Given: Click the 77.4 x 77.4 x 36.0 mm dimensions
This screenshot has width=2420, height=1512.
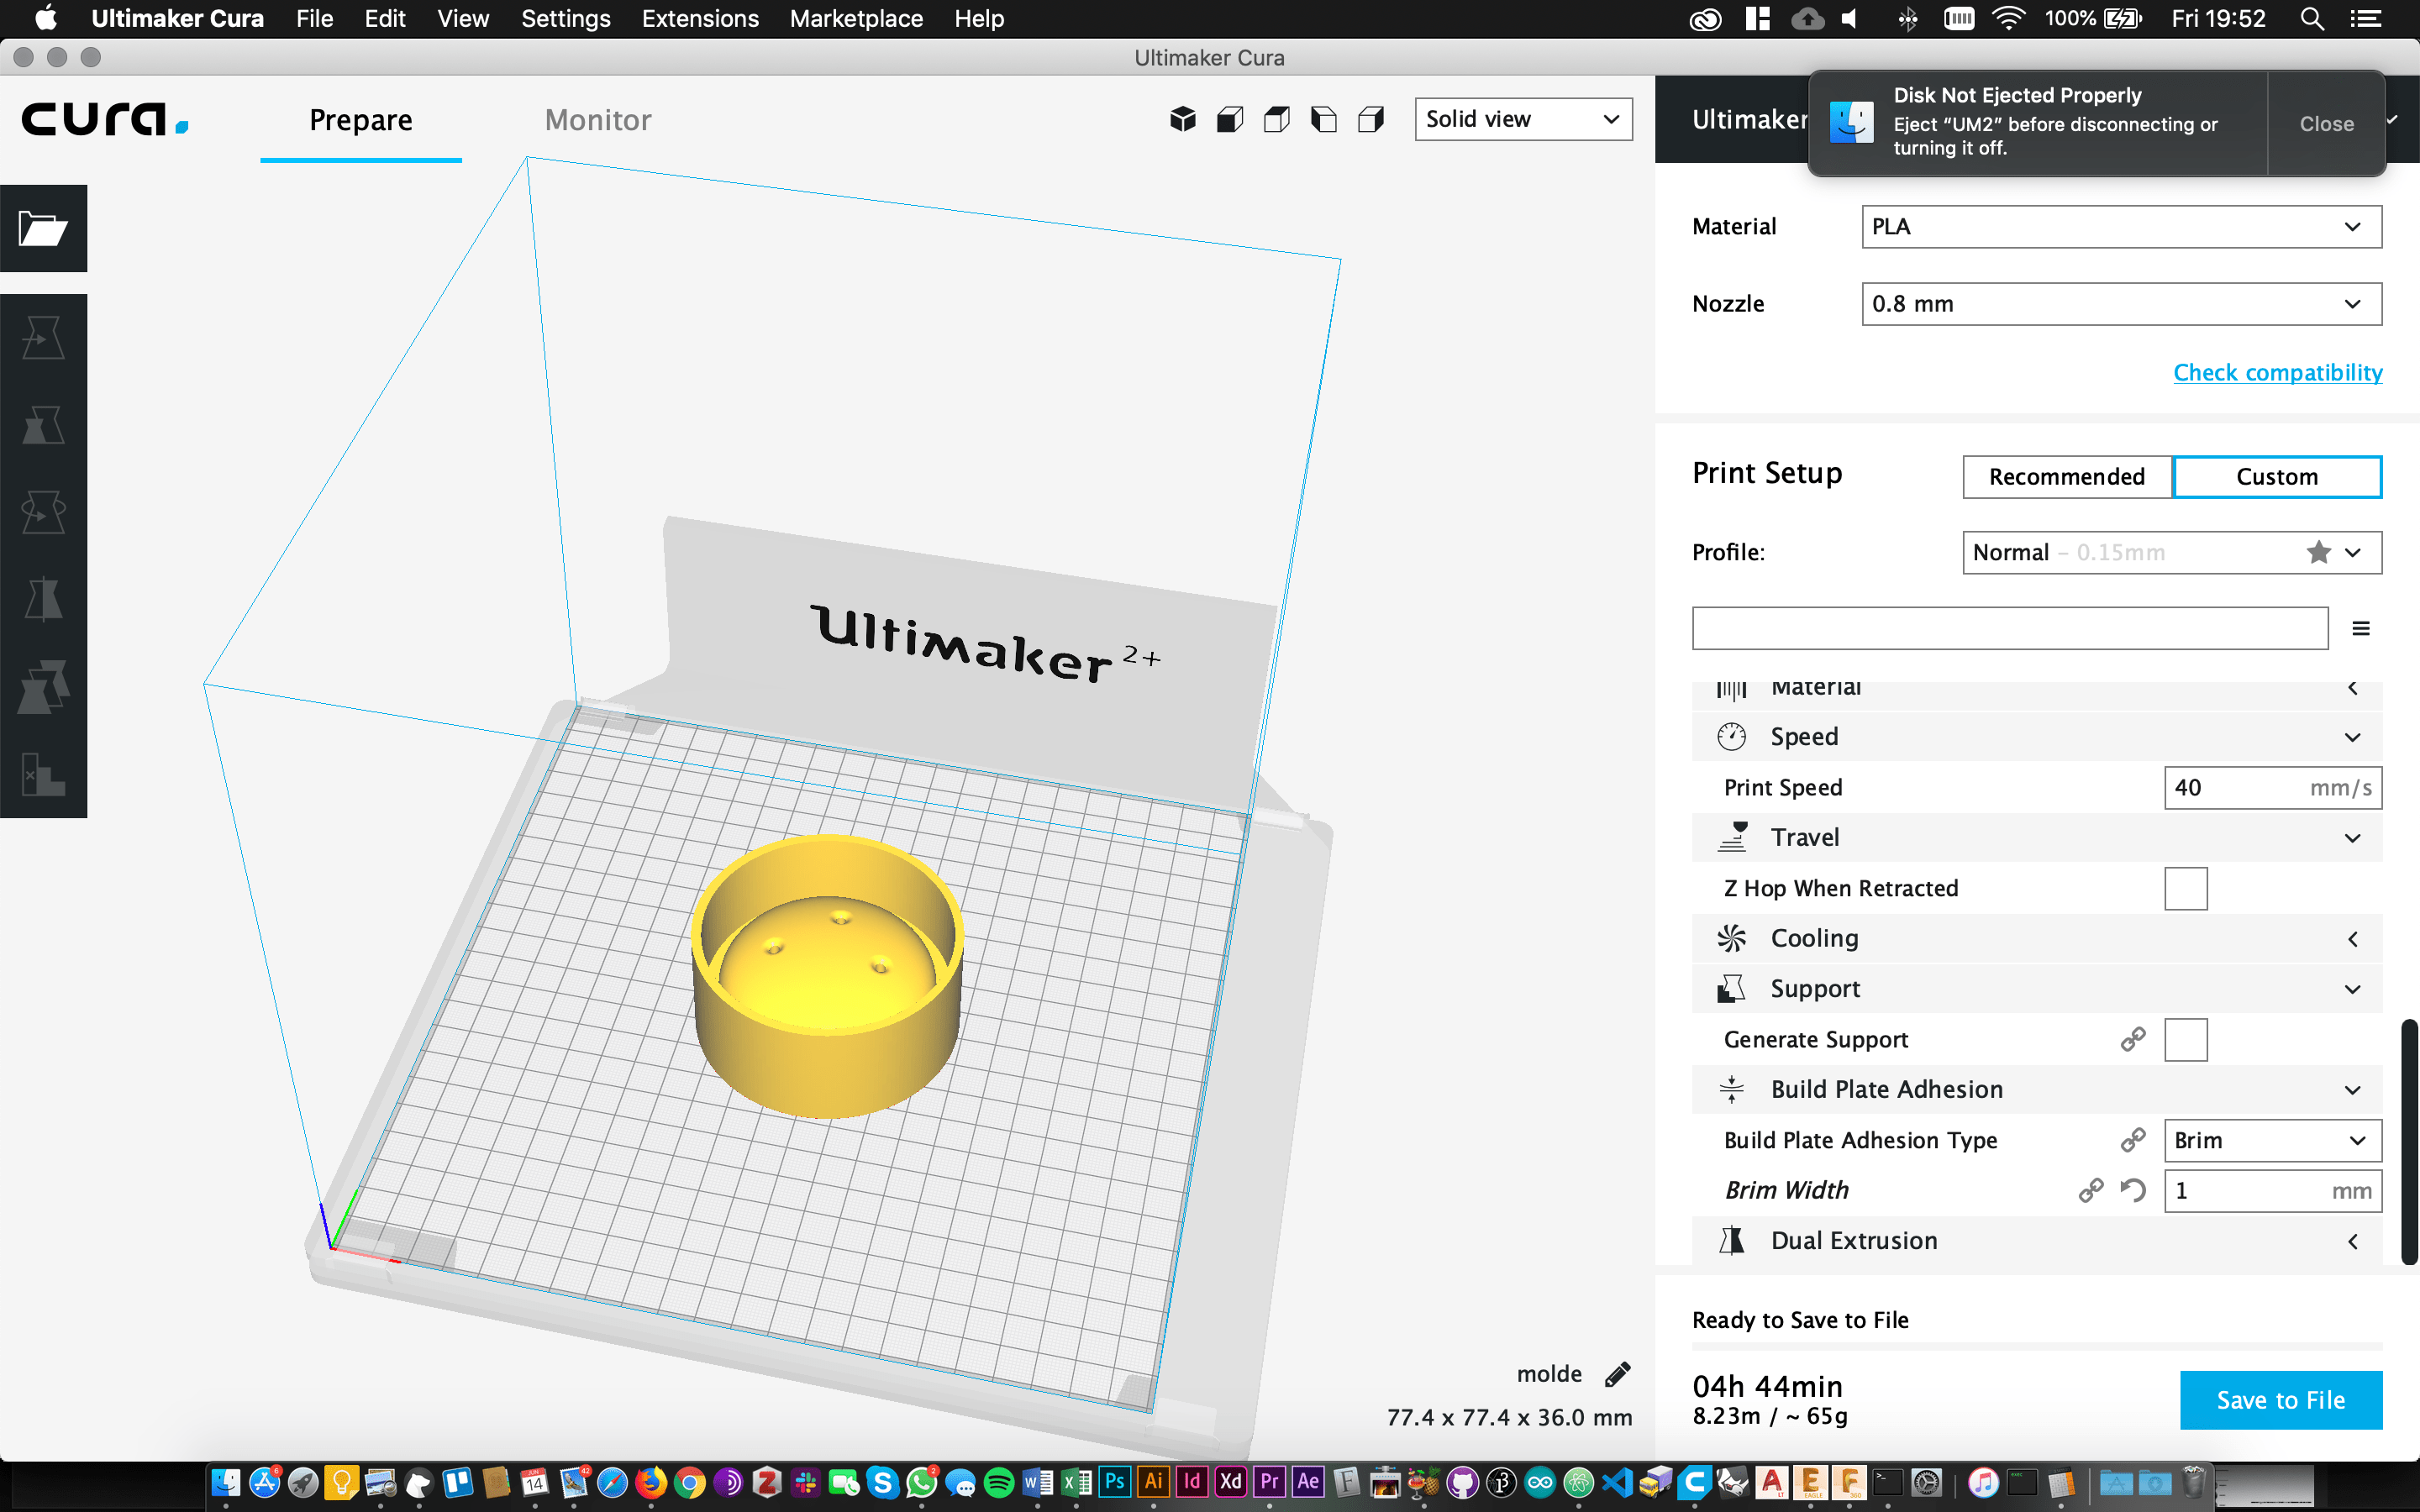Looking at the screenshot, I should [x=1509, y=1417].
